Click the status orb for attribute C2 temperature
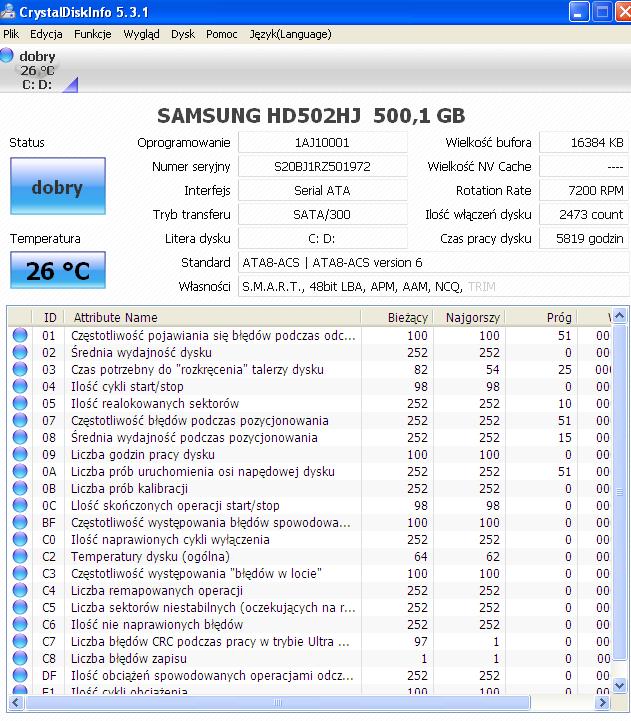The image size is (631, 721). pos(20,556)
